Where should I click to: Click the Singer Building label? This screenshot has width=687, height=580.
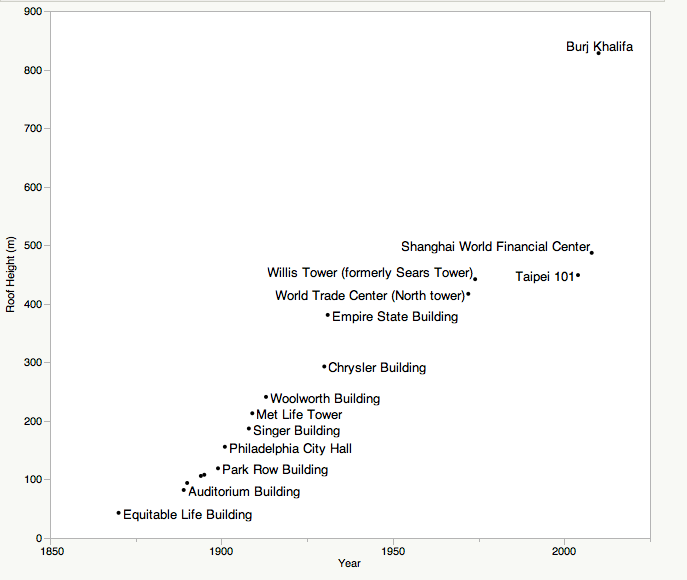pos(296,431)
